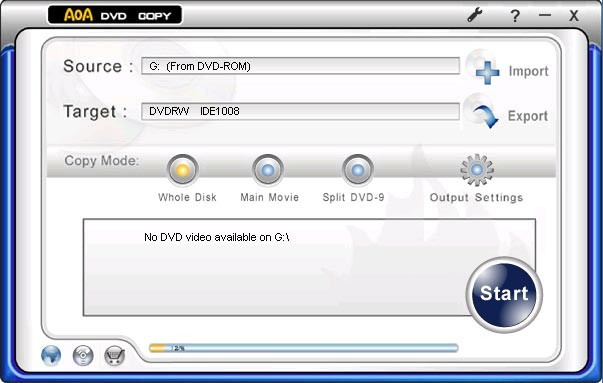Click the Split DVD-9 label
Screen dimensions: 603x383
(x=353, y=197)
